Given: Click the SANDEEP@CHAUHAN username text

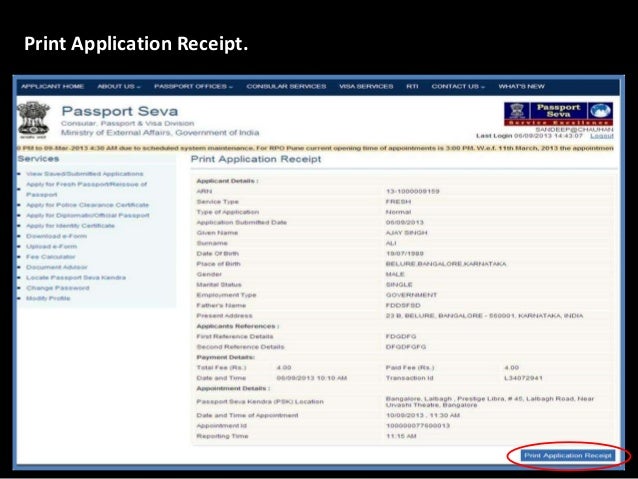Looking at the screenshot, I should 574,129.
